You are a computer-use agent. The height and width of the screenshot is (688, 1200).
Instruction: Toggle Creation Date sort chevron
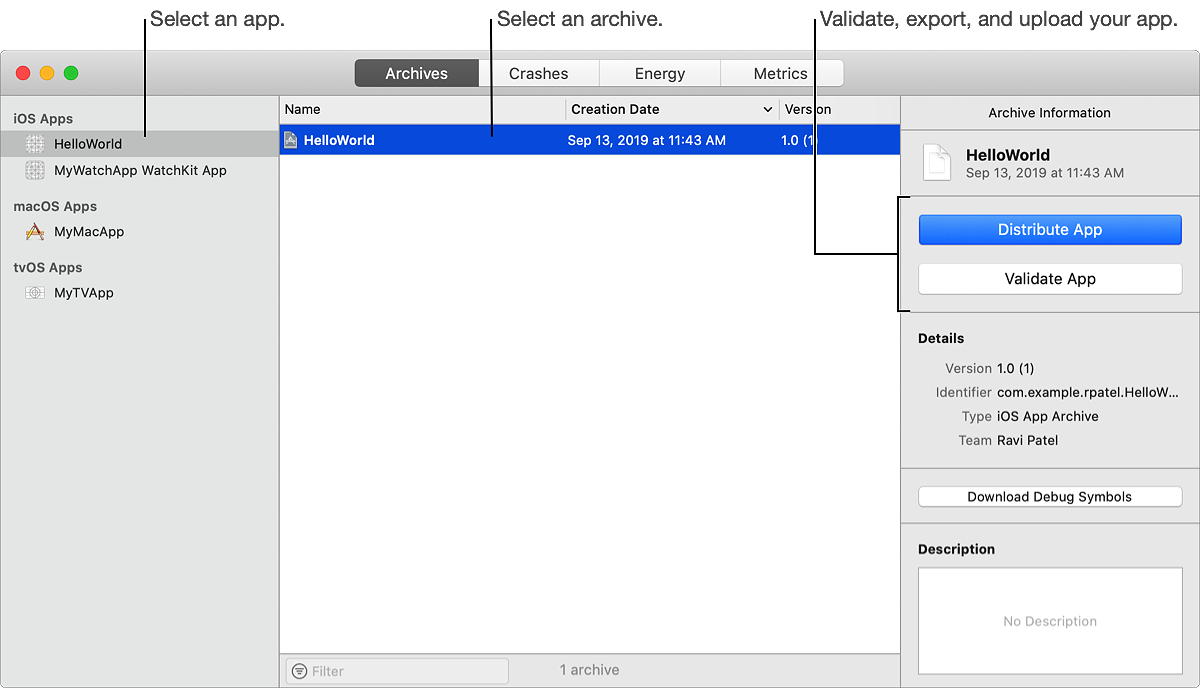pyautogui.click(x=768, y=110)
